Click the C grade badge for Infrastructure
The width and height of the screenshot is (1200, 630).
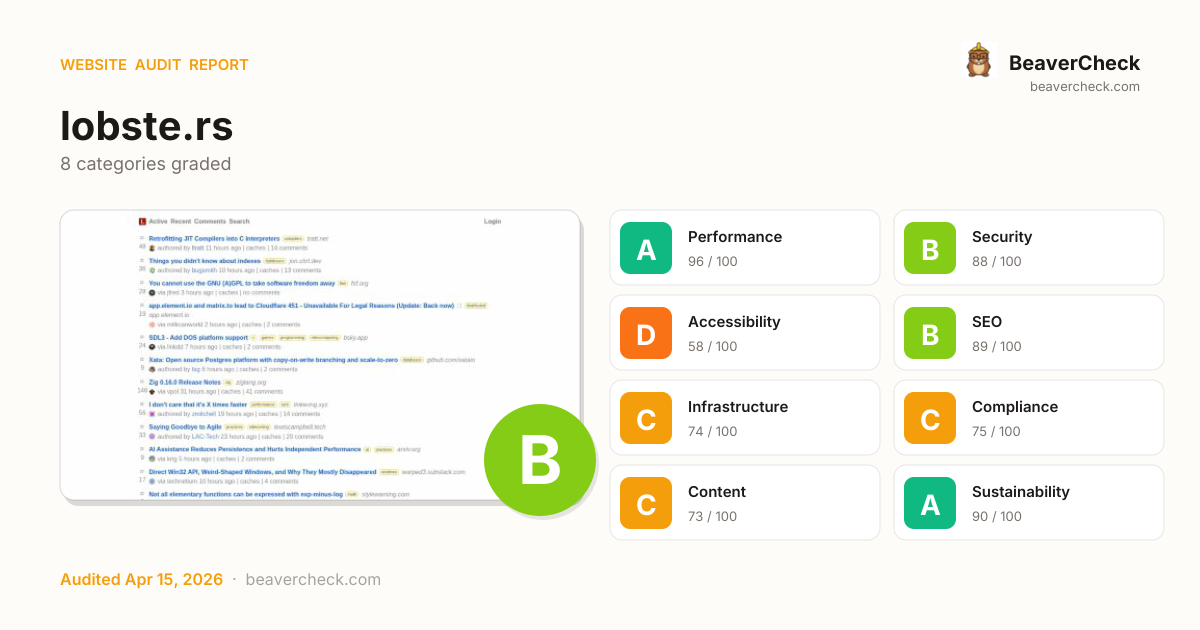point(646,419)
